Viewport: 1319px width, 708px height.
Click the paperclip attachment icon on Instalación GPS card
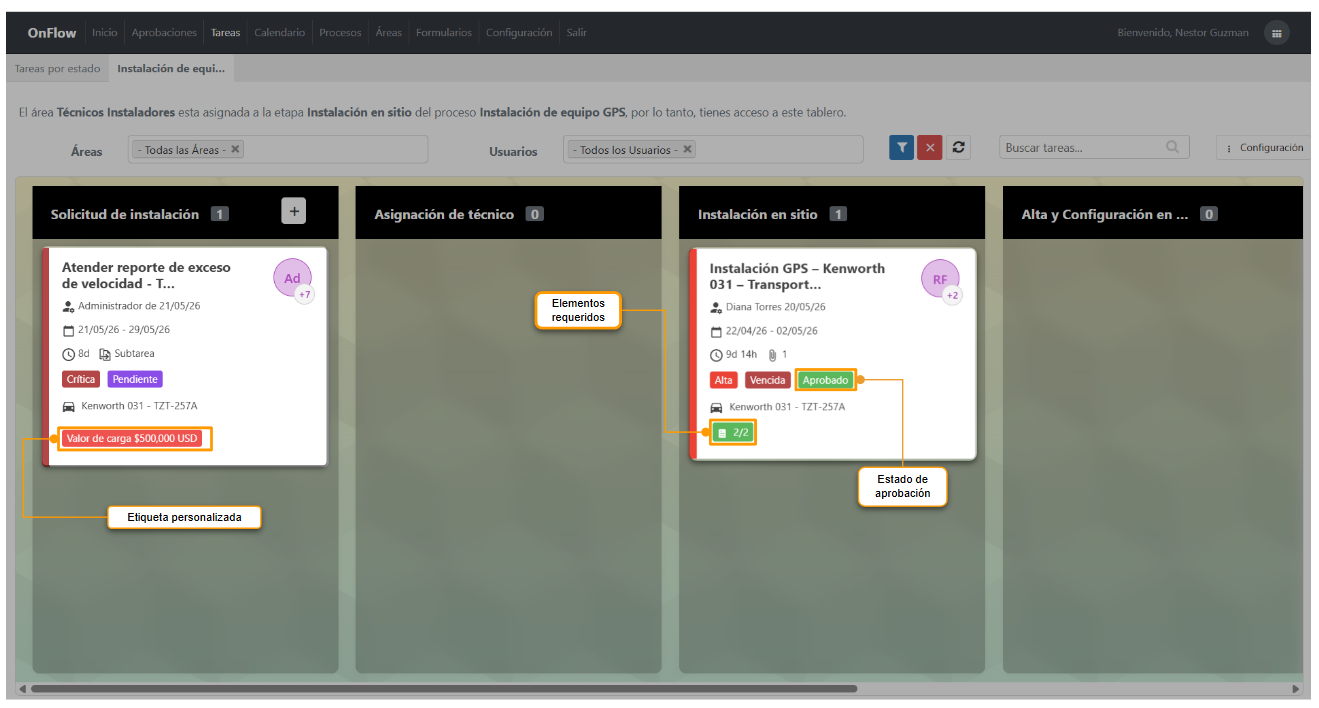(x=772, y=355)
